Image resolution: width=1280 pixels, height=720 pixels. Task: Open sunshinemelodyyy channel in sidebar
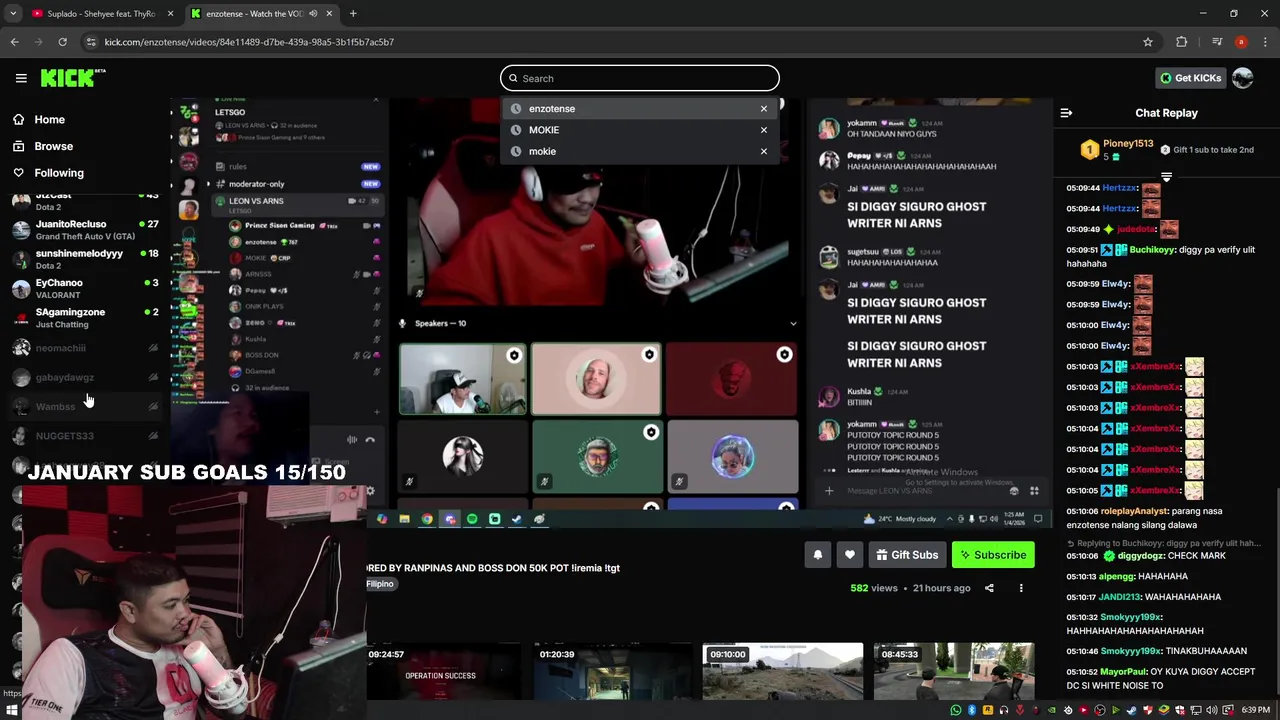click(x=85, y=259)
